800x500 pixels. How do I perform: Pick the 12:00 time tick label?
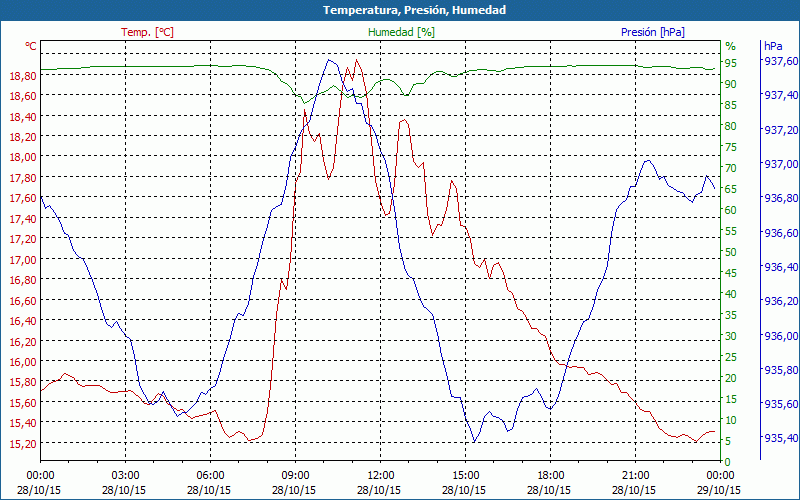click(x=380, y=476)
